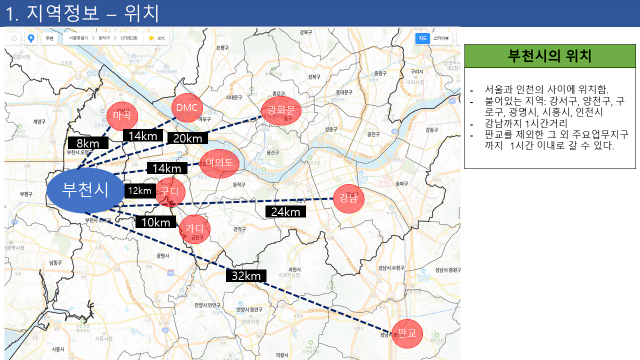Click the blue location pin icon on the map toolbar
Image resolution: width=640 pixels, height=360 pixels.
click(x=31, y=38)
